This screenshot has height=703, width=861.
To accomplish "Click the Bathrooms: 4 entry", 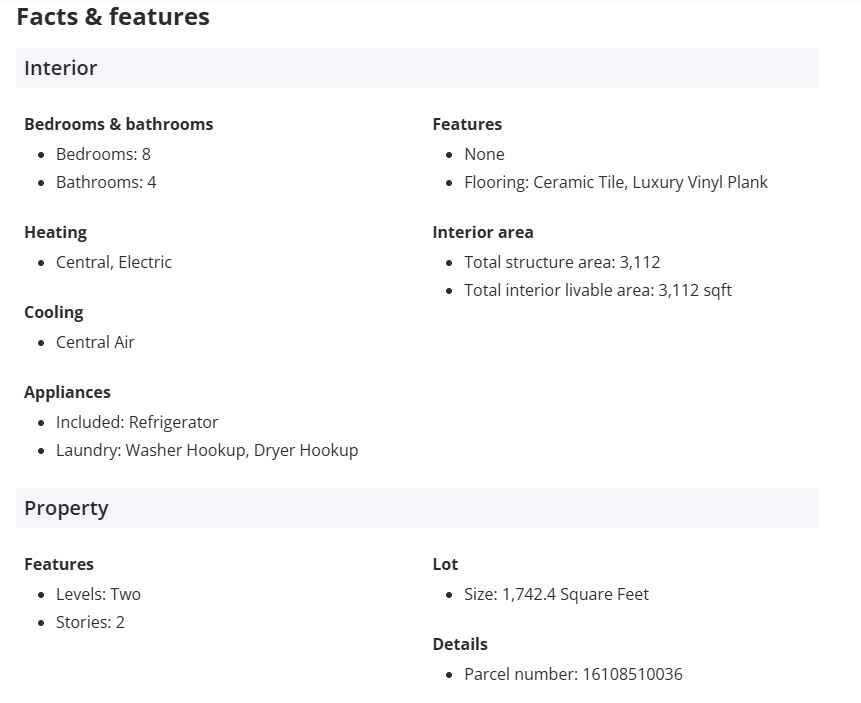I will 106,182.
